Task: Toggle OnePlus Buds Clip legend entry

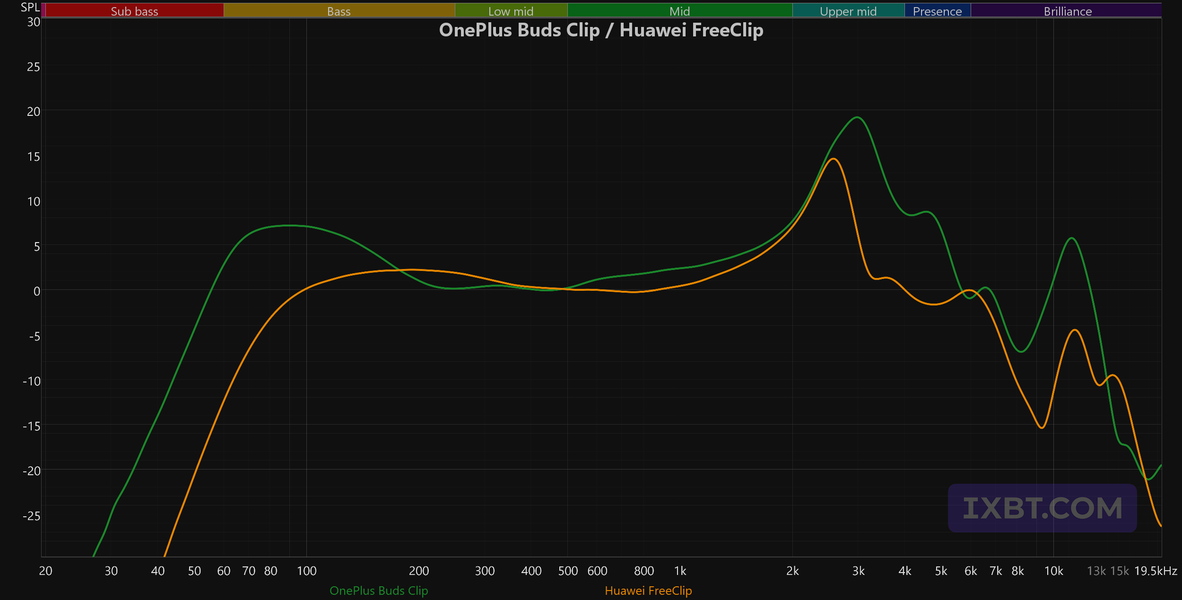Action: [378, 591]
